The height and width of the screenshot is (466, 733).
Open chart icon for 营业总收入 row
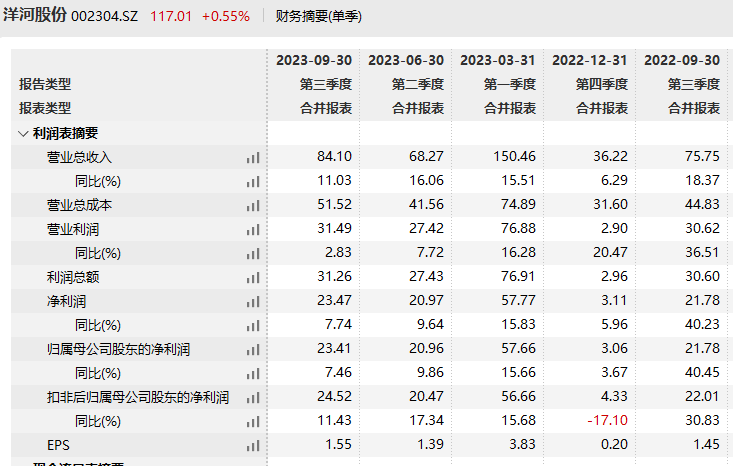(253, 158)
